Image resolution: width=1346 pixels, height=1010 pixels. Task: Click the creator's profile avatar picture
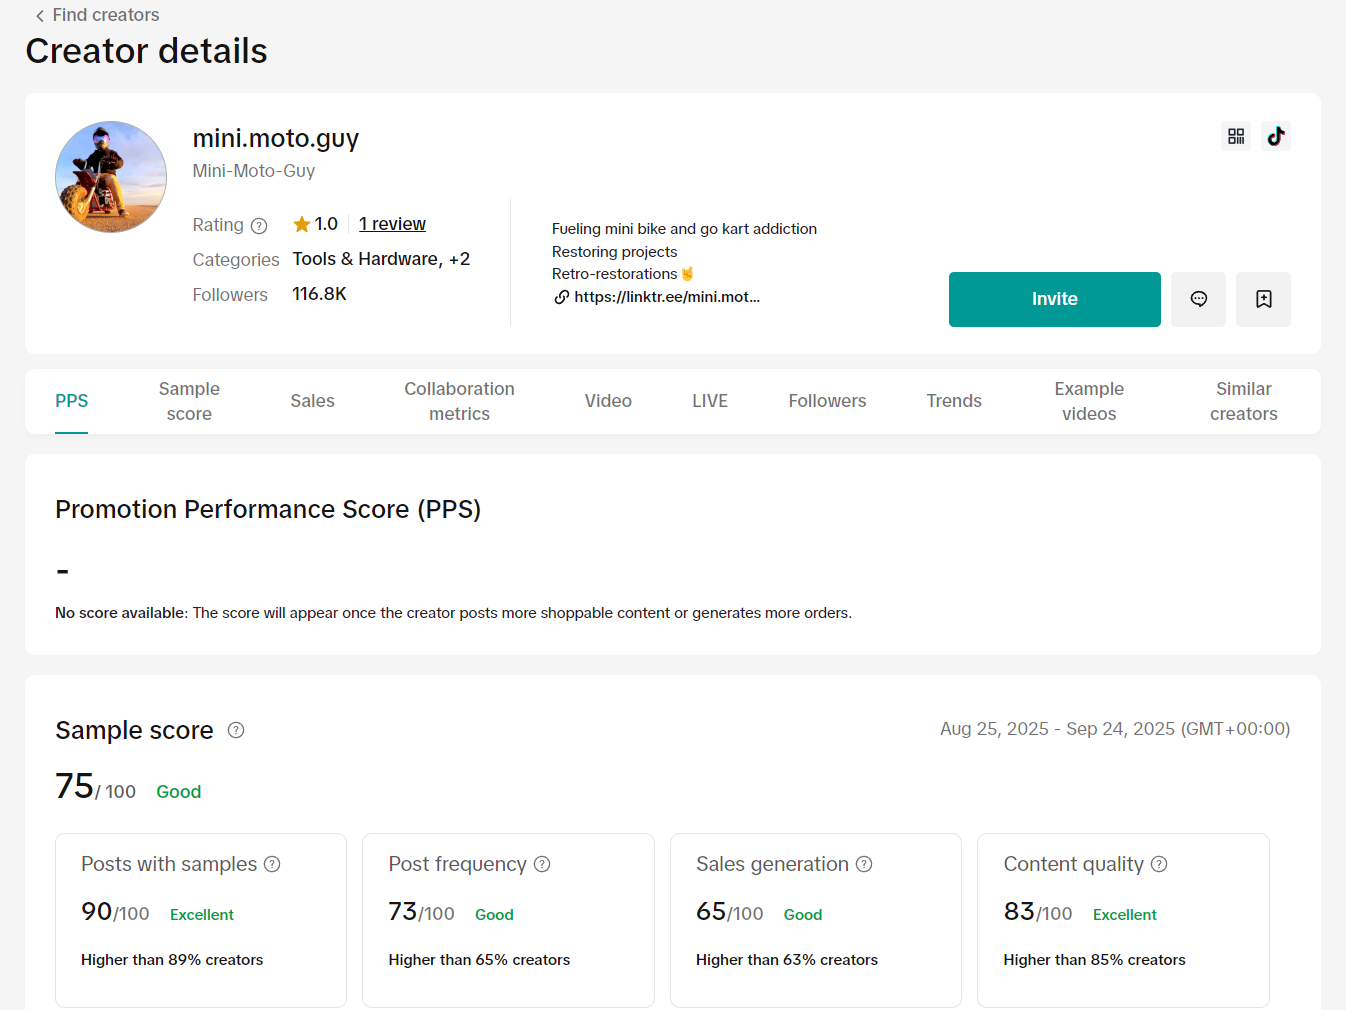pyautogui.click(x=111, y=177)
